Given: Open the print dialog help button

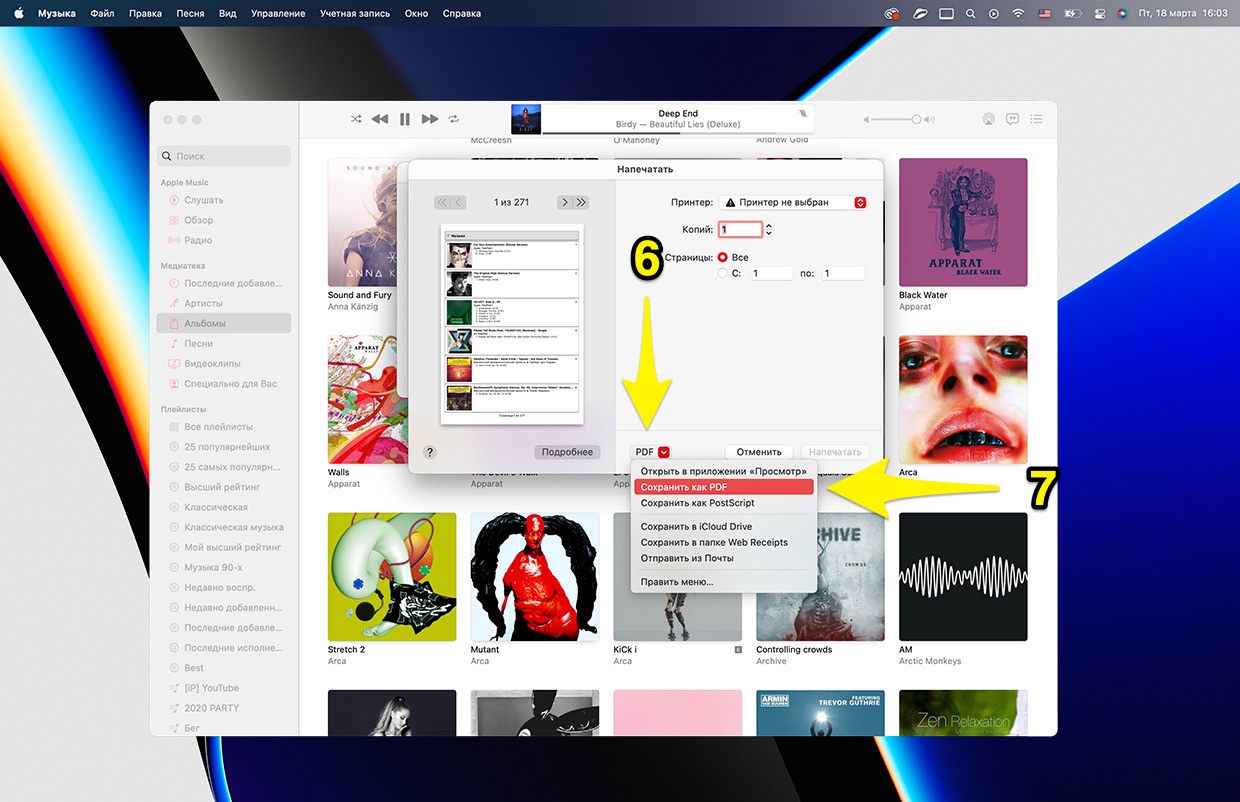Looking at the screenshot, I should click(430, 452).
